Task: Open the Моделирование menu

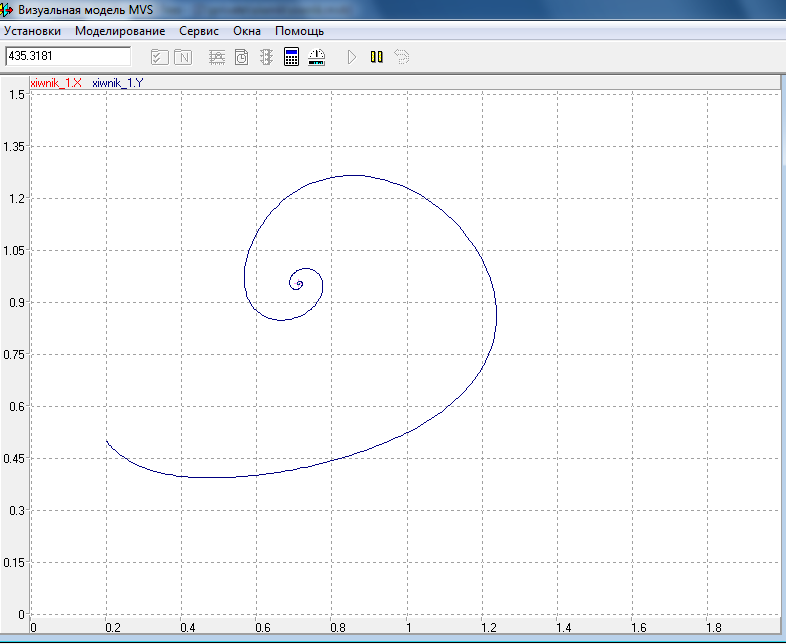Action: coord(120,31)
